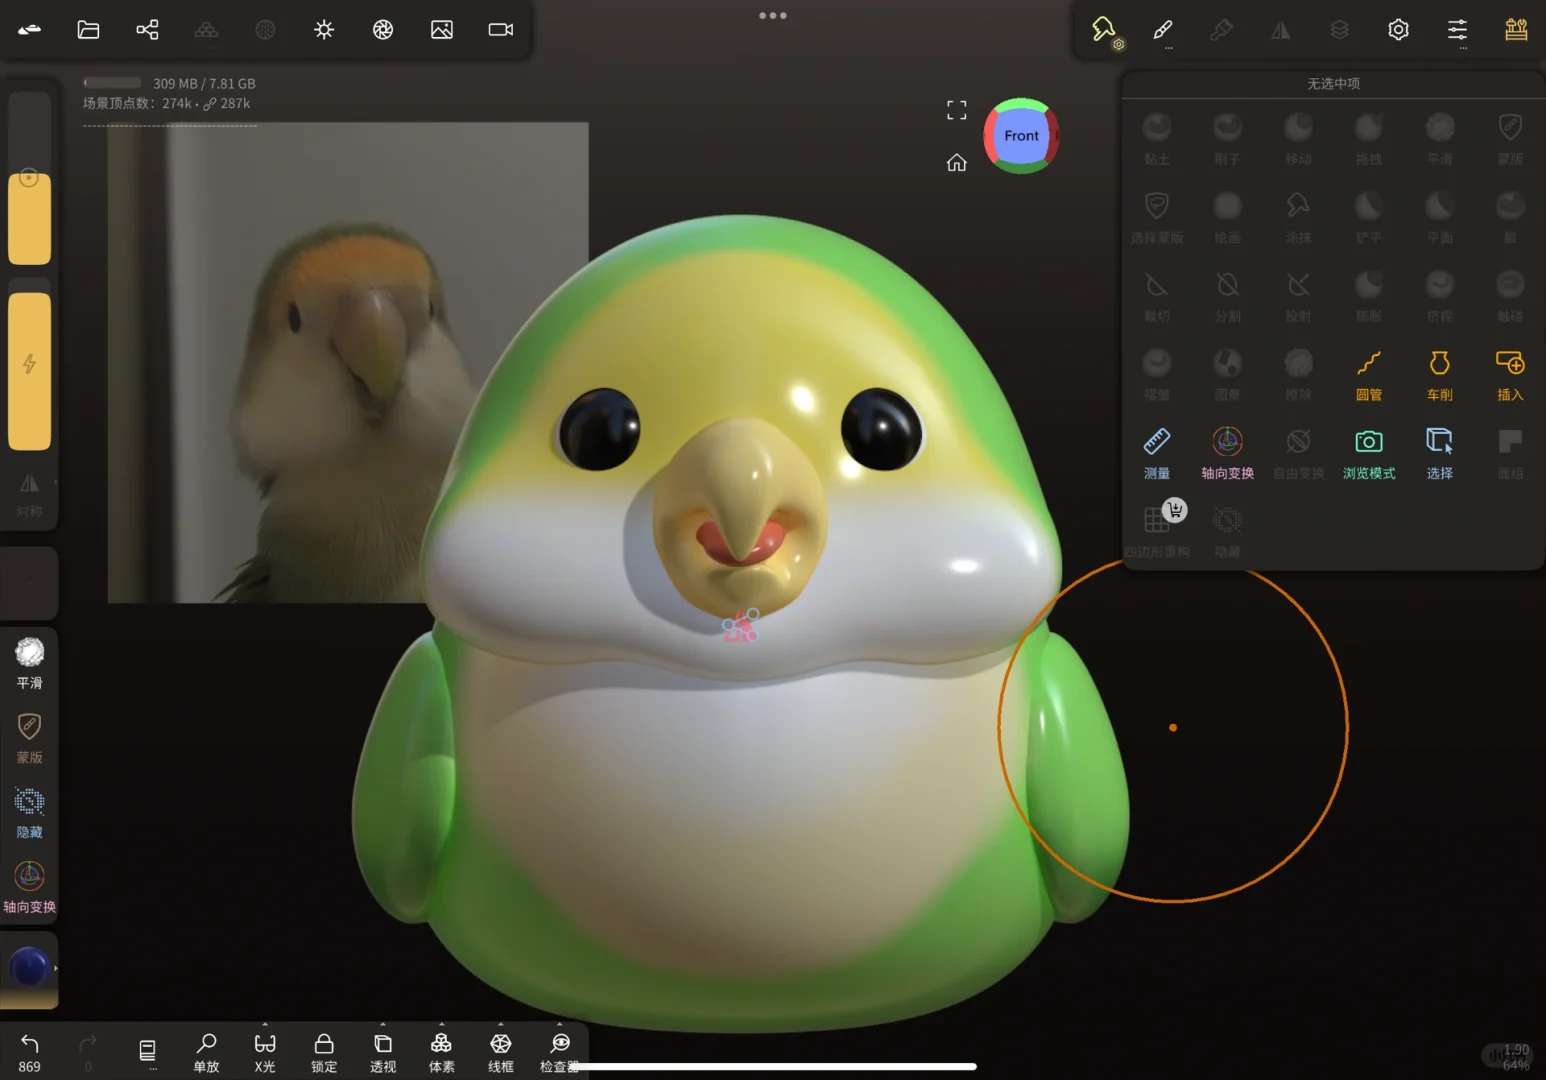The width and height of the screenshot is (1546, 1080).
Task: Open the blue material sphere picker
Action: (x=29, y=967)
